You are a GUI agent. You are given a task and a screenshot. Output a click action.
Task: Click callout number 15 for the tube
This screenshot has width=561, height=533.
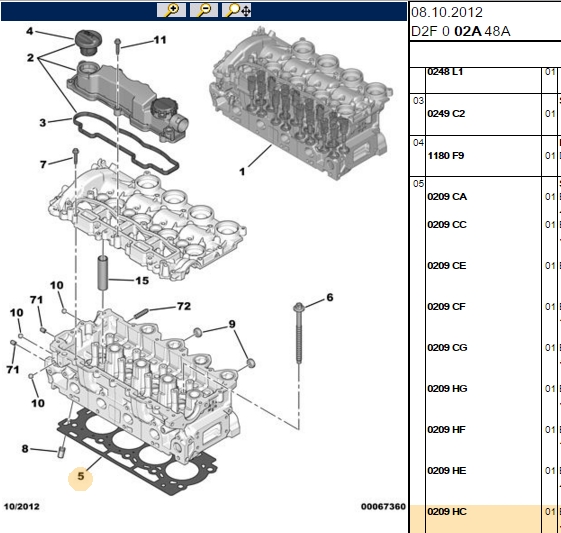(142, 280)
